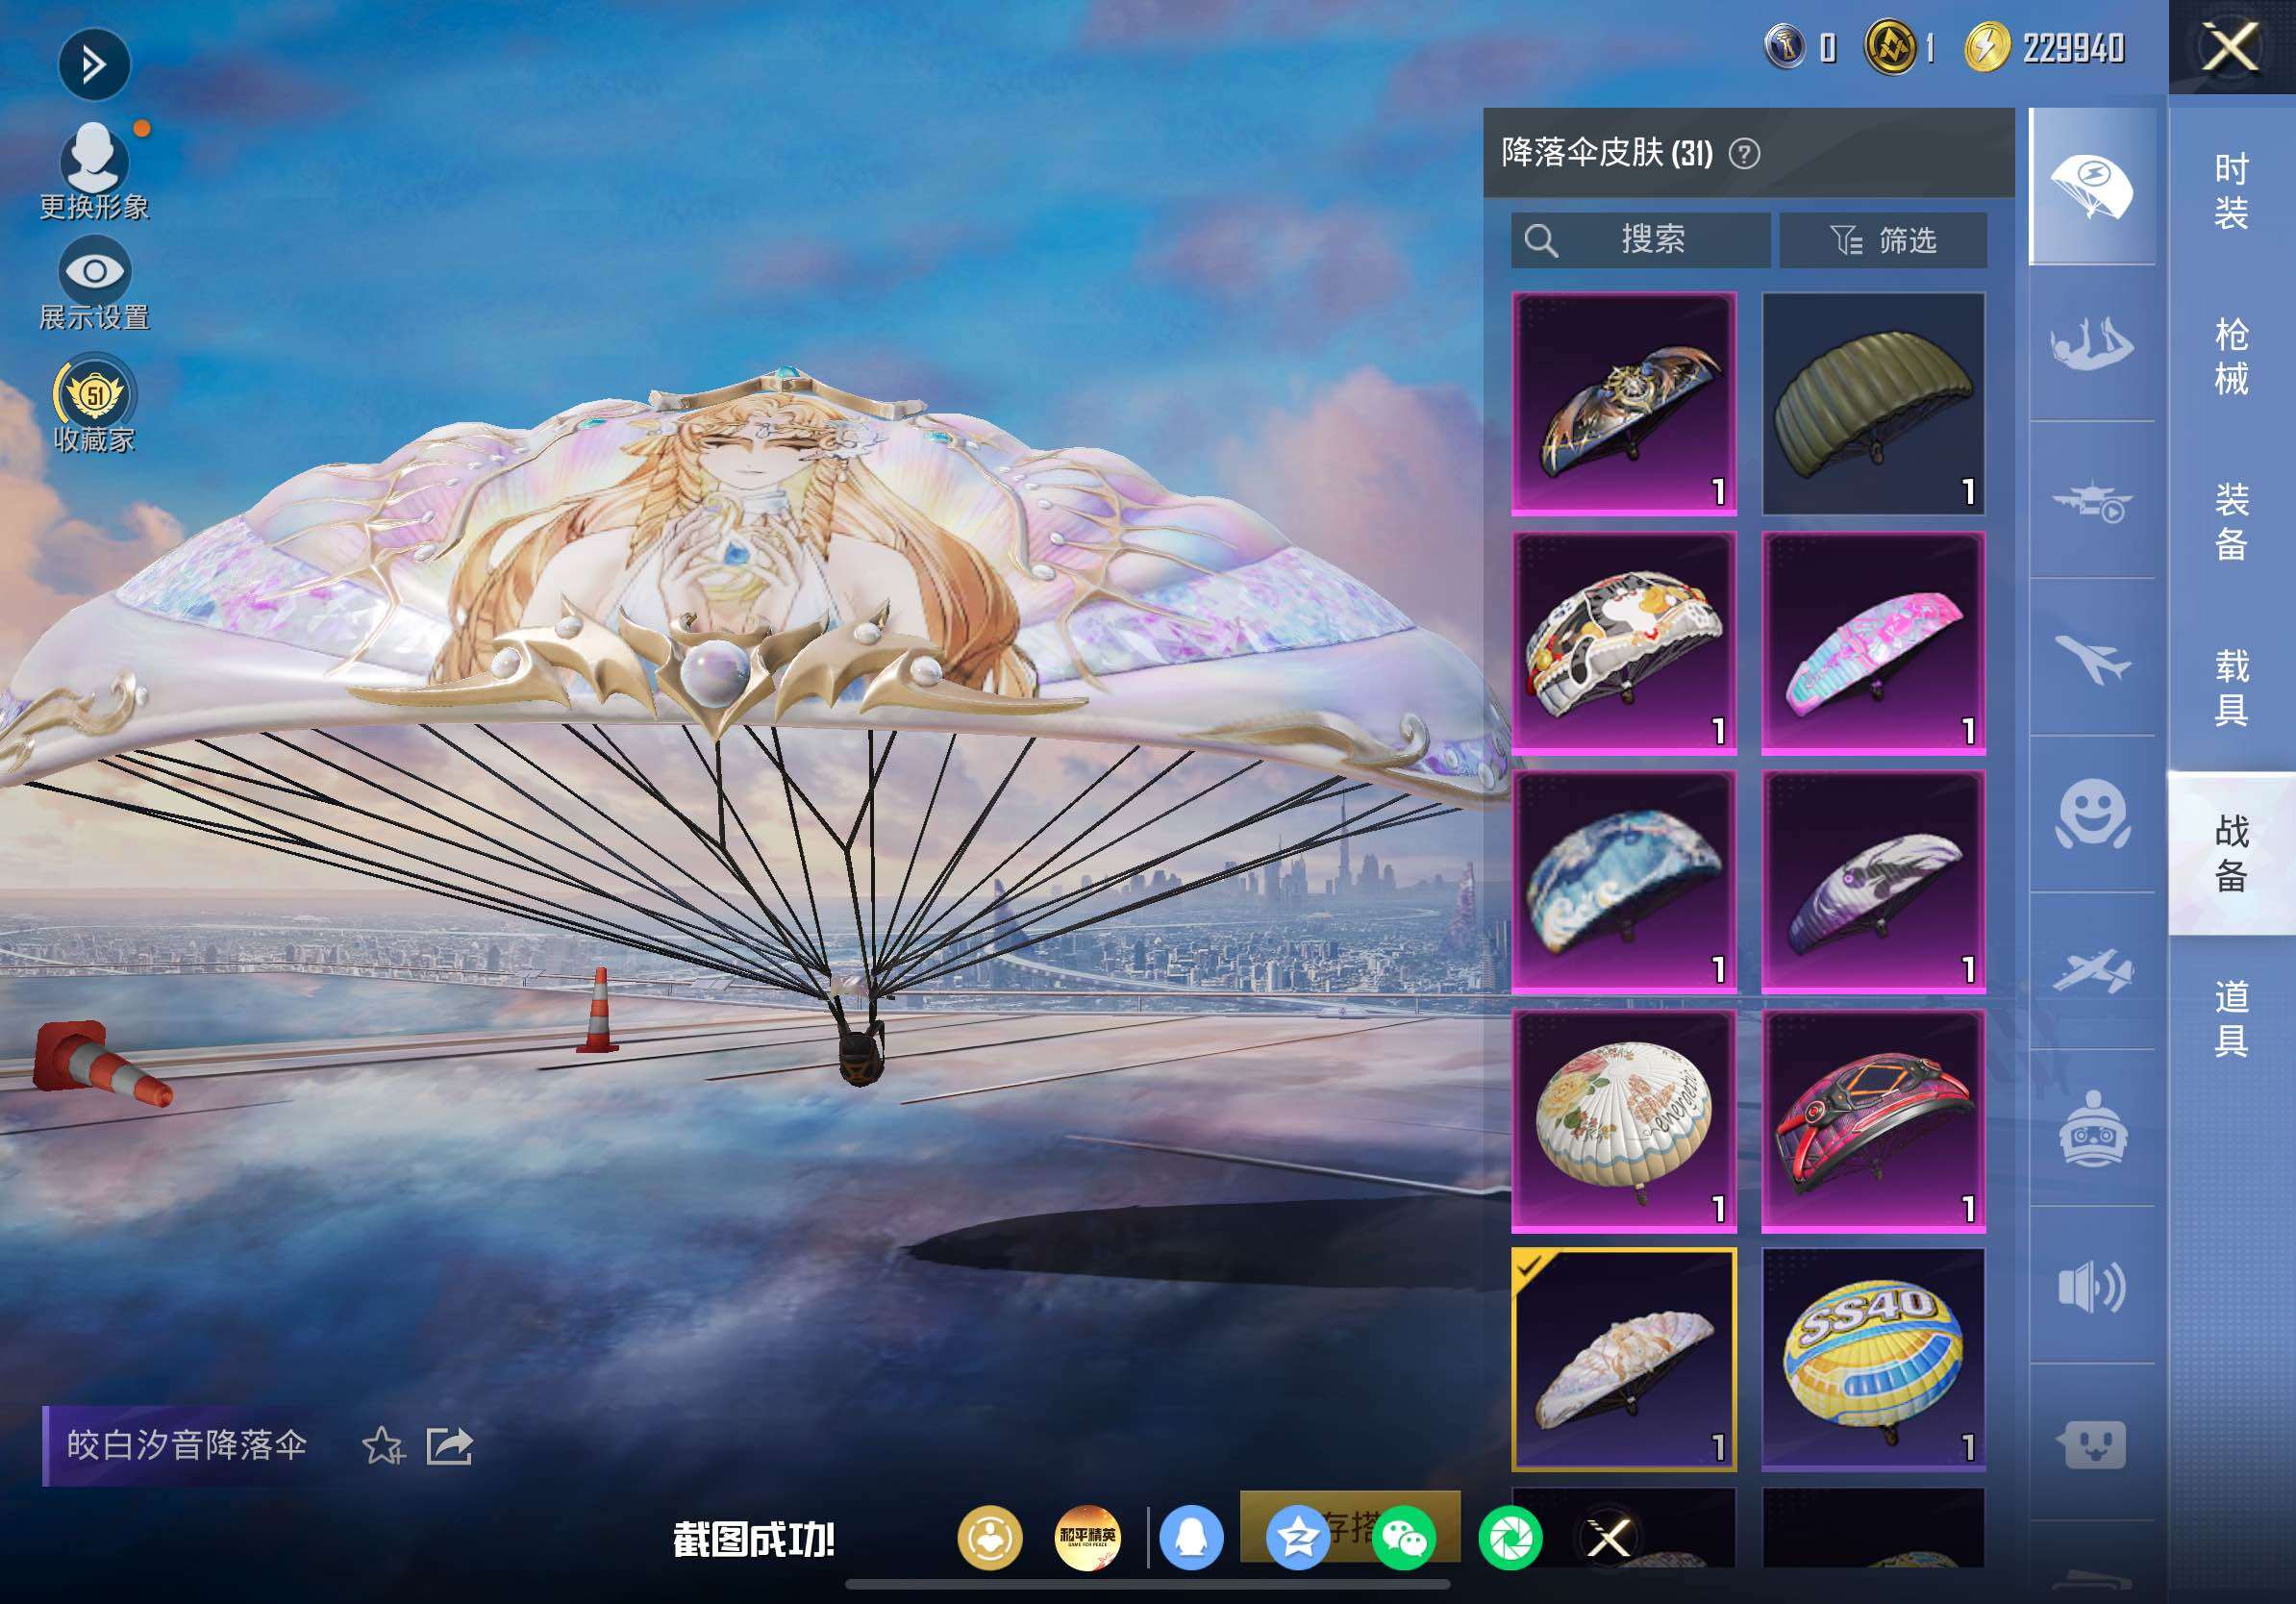
Task: Select the propeller plane category icon
Action: coord(2091,971)
